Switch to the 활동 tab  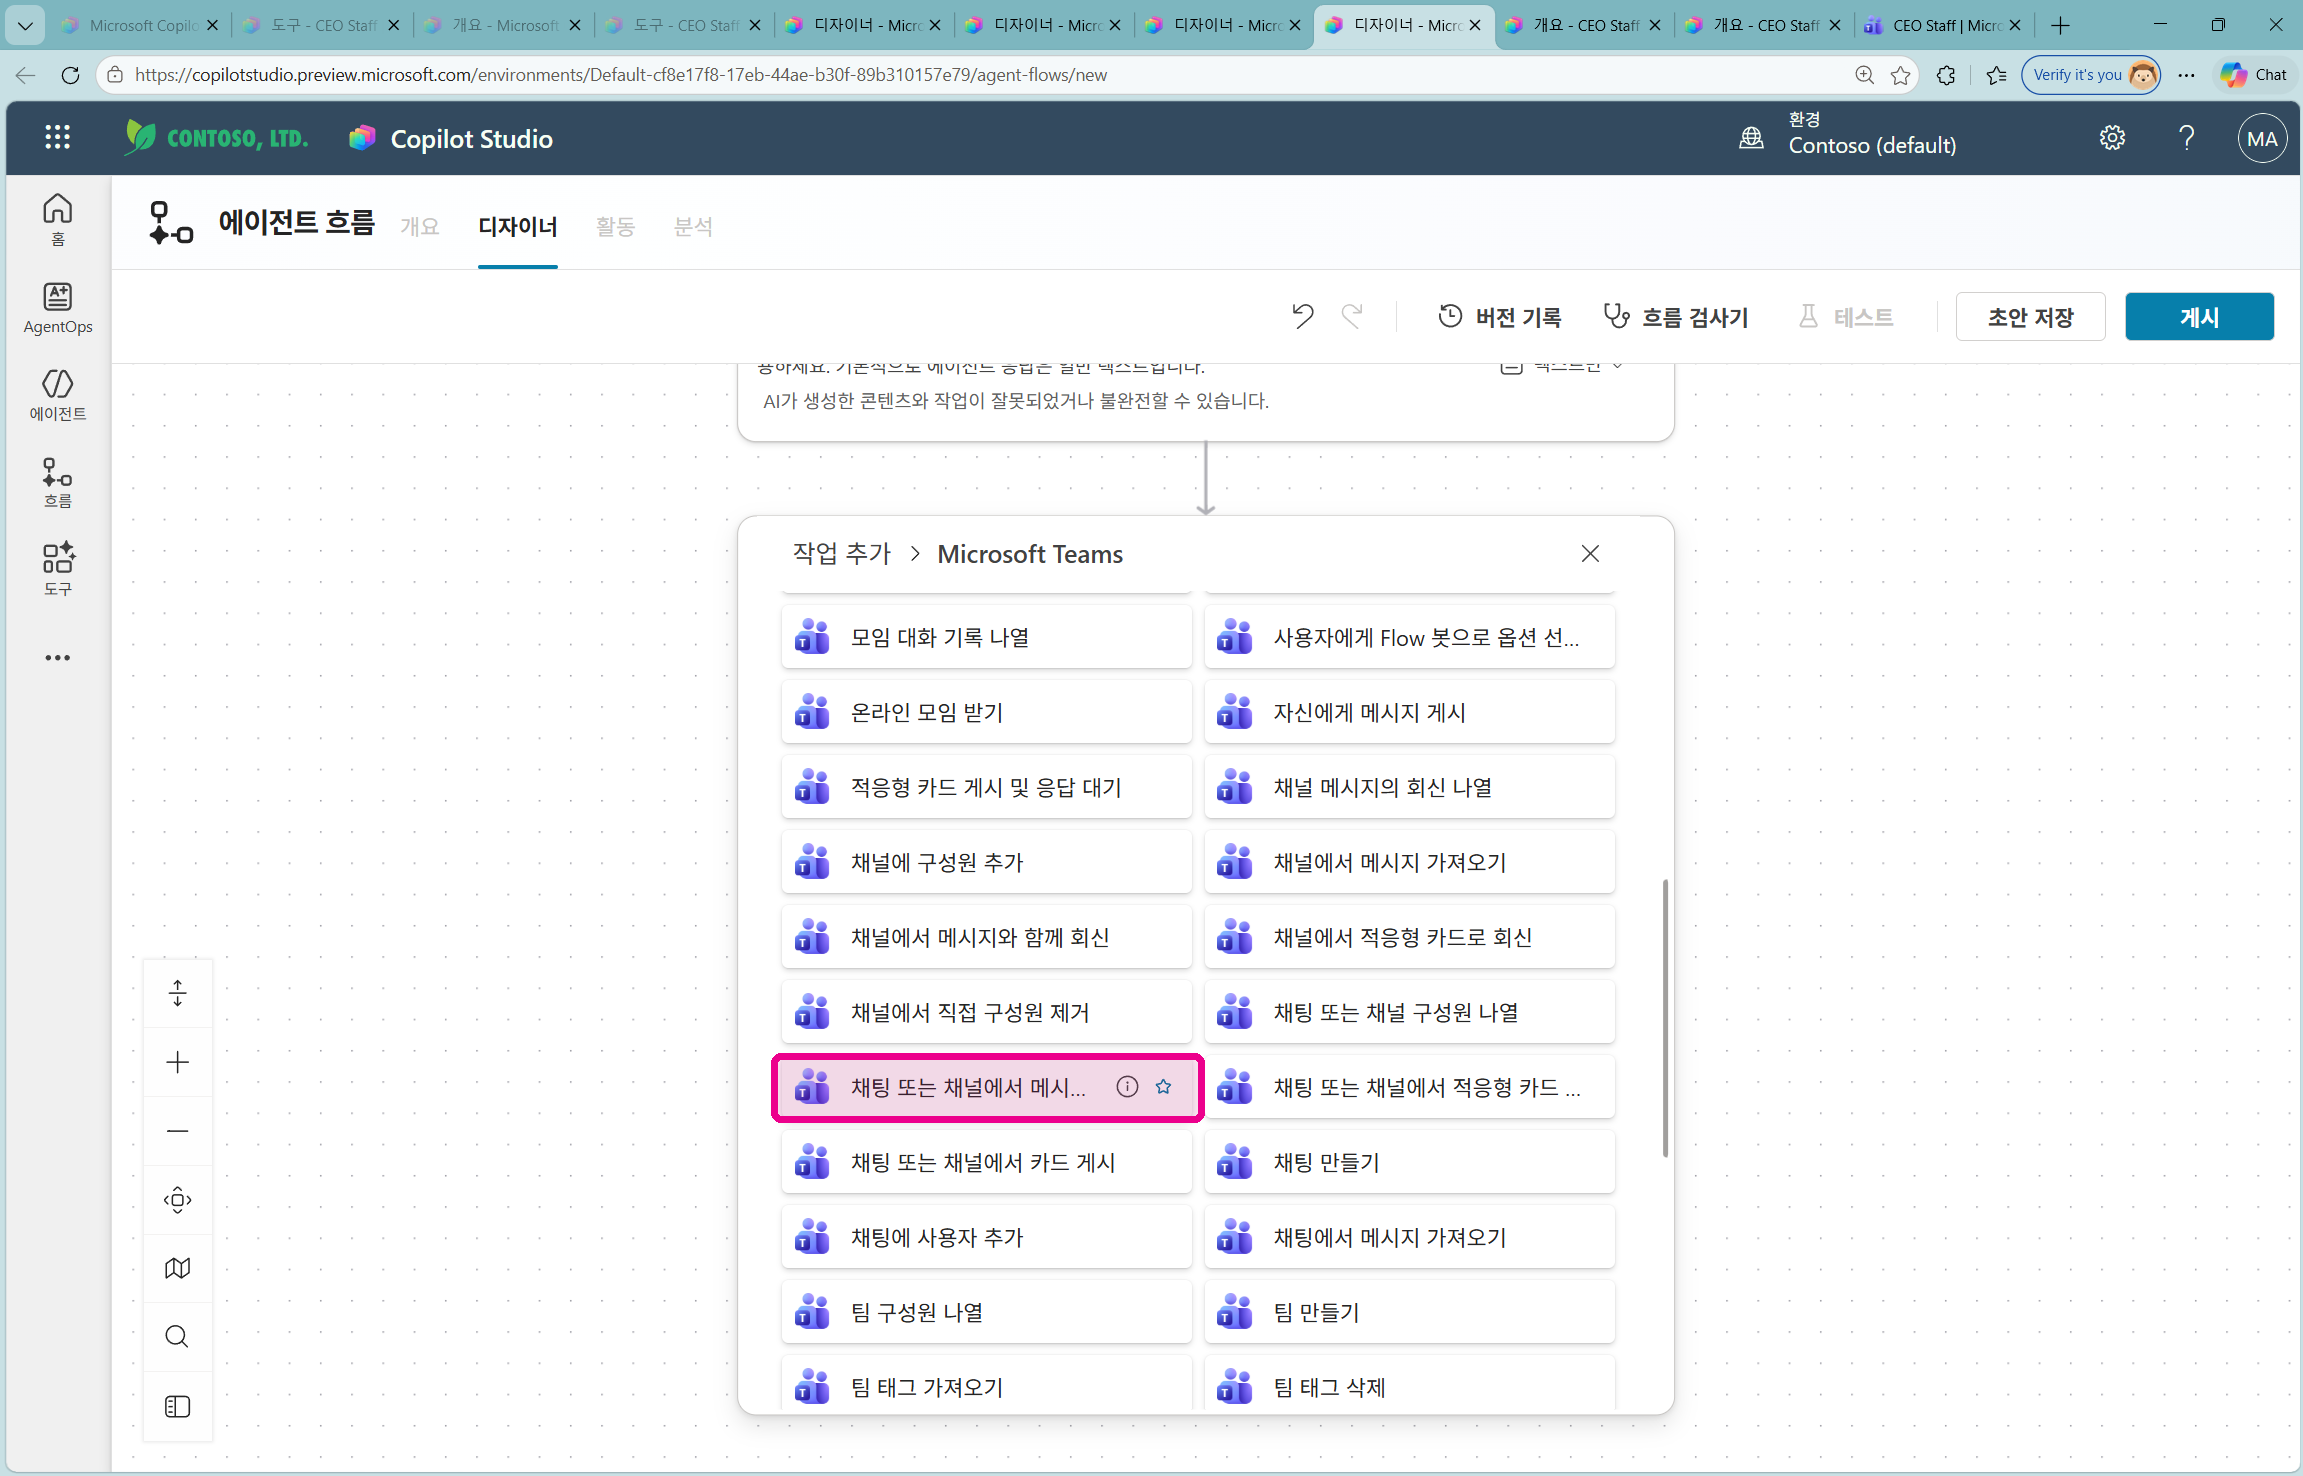coord(615,227)
